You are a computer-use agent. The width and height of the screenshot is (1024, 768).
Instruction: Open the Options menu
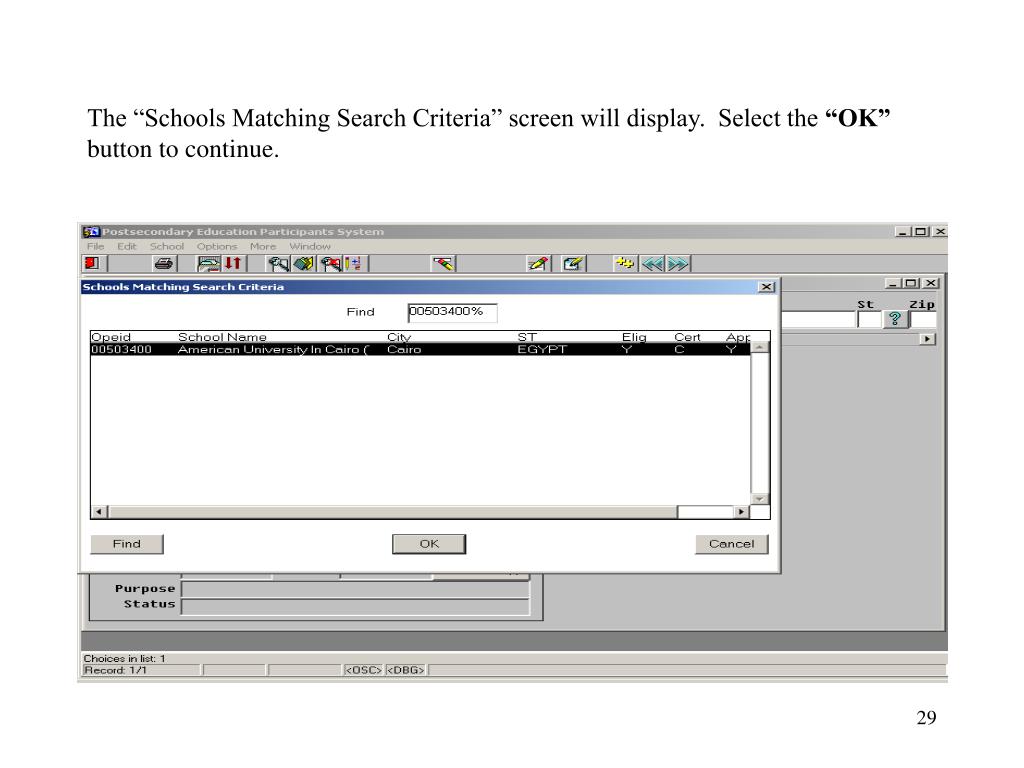217,246
